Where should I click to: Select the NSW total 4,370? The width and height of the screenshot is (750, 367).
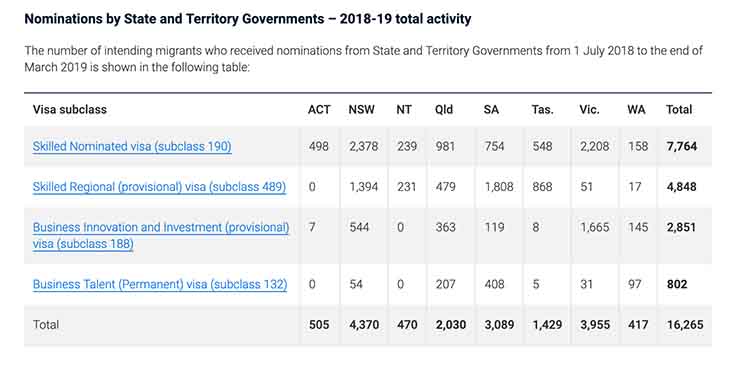[x=364, y=325]
